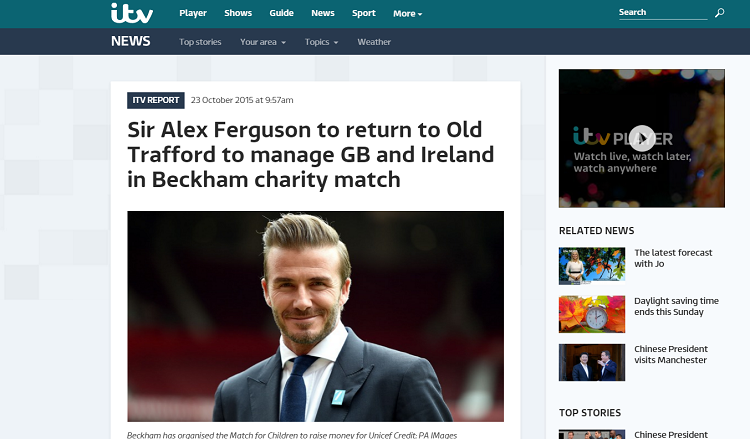Open the More dropdown menu
Viewport: 750px width, 439px height.
pyautogui.click(x=408, y=14)
